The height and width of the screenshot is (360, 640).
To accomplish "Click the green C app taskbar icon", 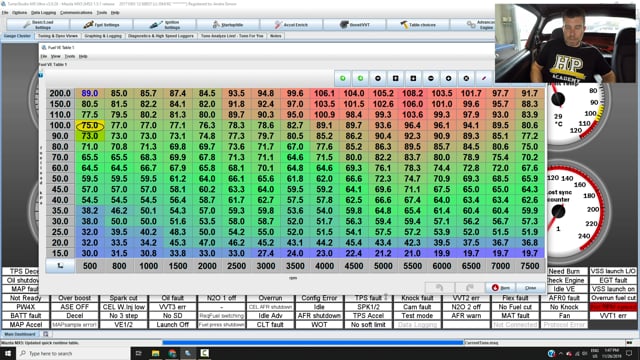I will [x=204, y=353].
